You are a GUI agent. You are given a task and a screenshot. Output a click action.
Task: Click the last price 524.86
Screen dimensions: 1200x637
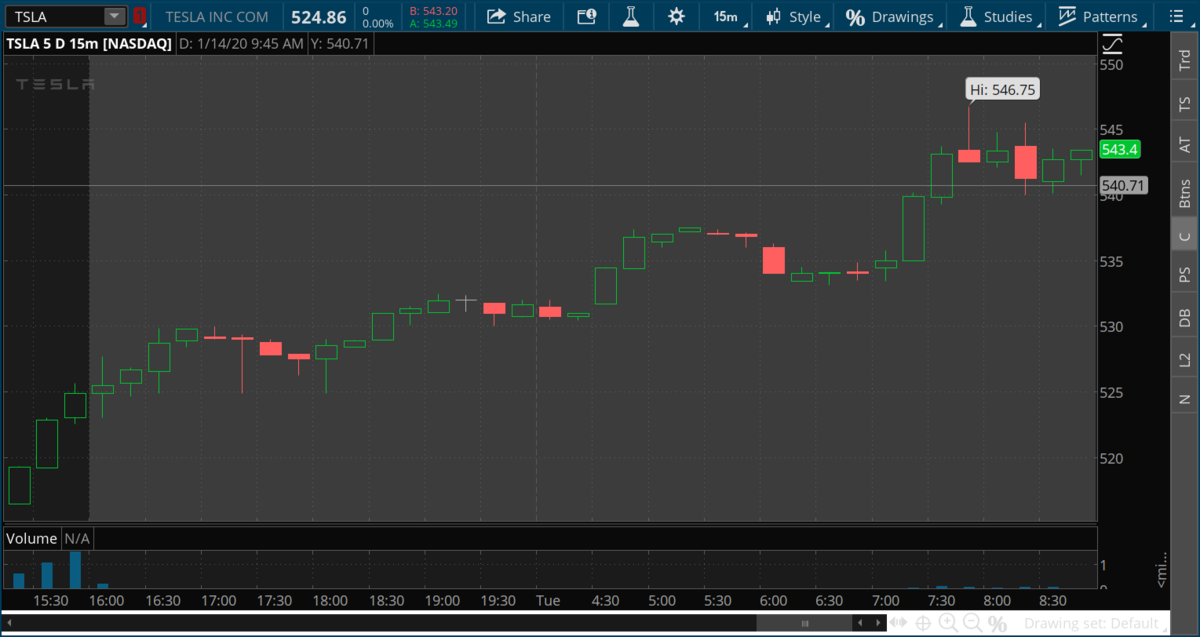point(318,16)
